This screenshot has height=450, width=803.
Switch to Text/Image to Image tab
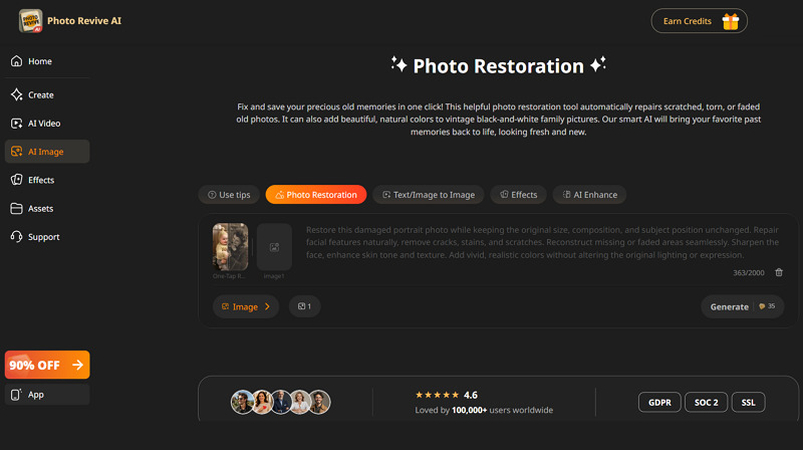(x=428, y=195)
